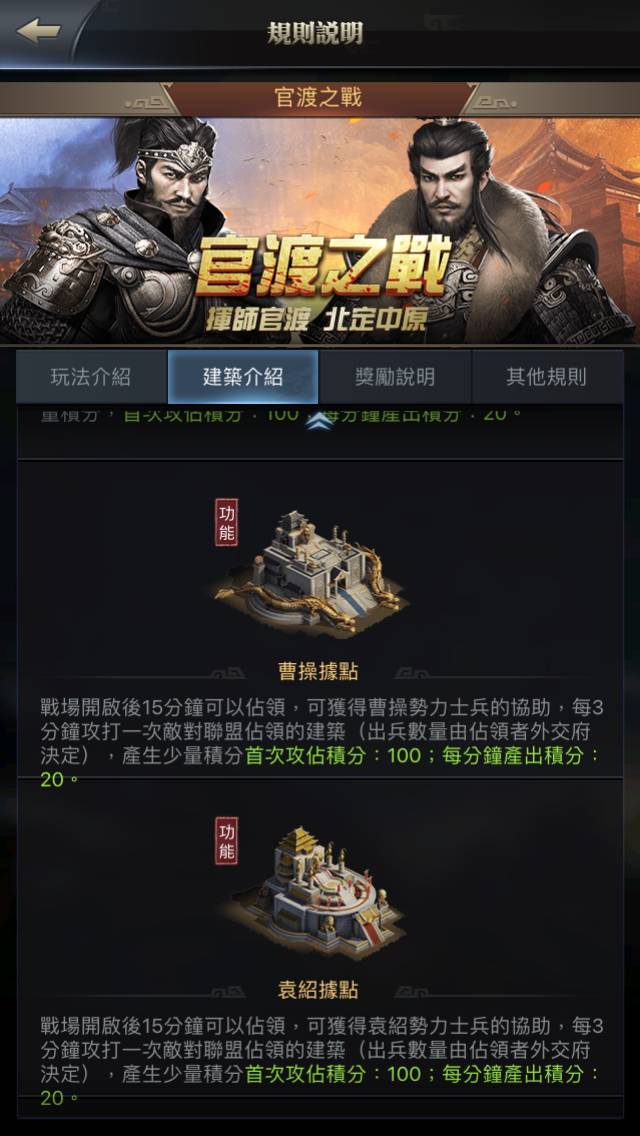Tap the 曹操據點 description text

321,743
